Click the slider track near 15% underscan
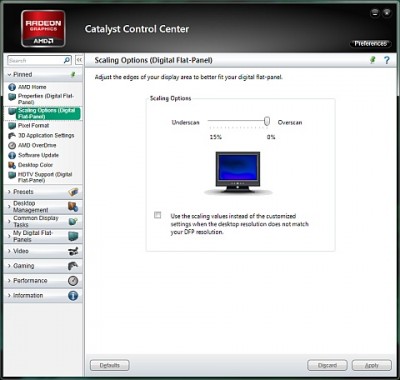This screenshot has width=400, height=380. (211, 121)
